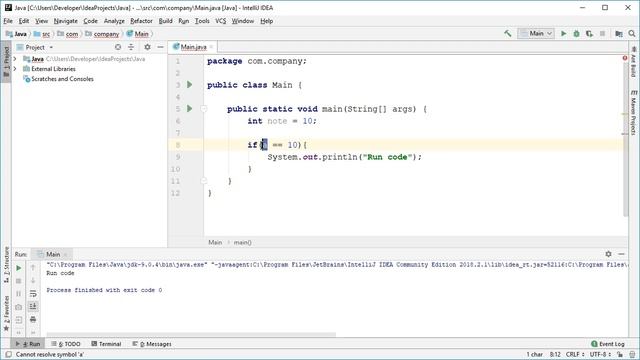This screenshot has height=360, width=640.
Task: Close the Main.java editor tab
Action: coord(211,47)
